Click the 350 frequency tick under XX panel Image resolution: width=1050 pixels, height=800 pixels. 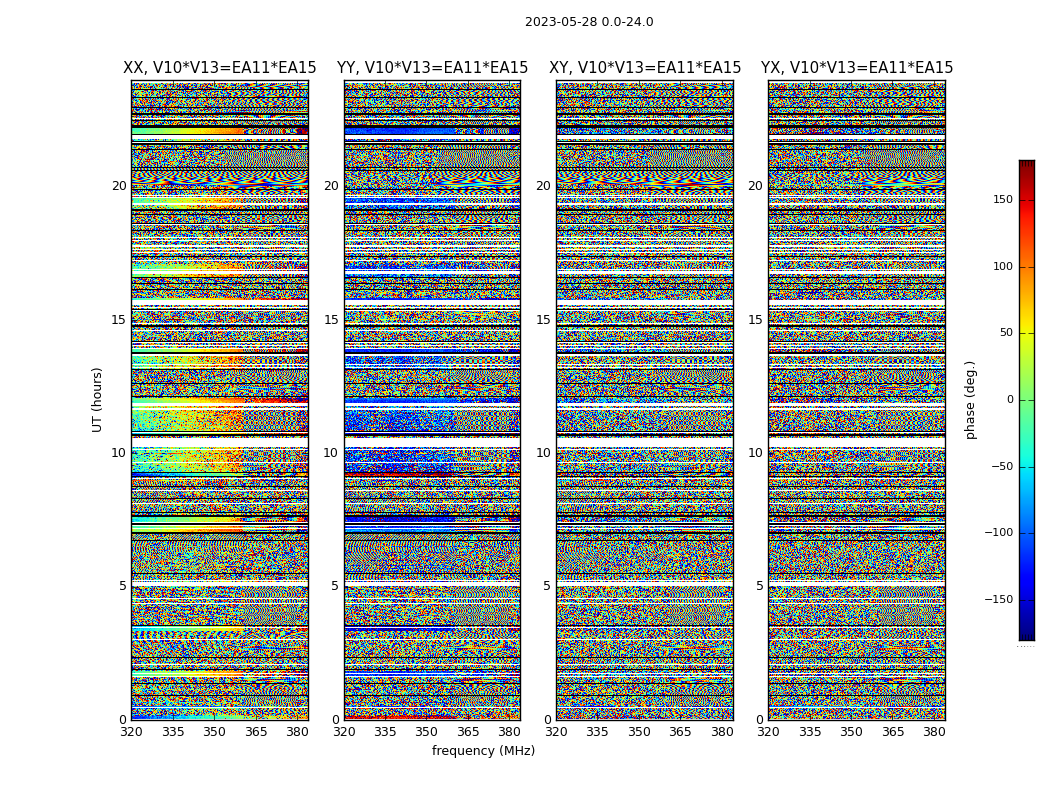214,732
